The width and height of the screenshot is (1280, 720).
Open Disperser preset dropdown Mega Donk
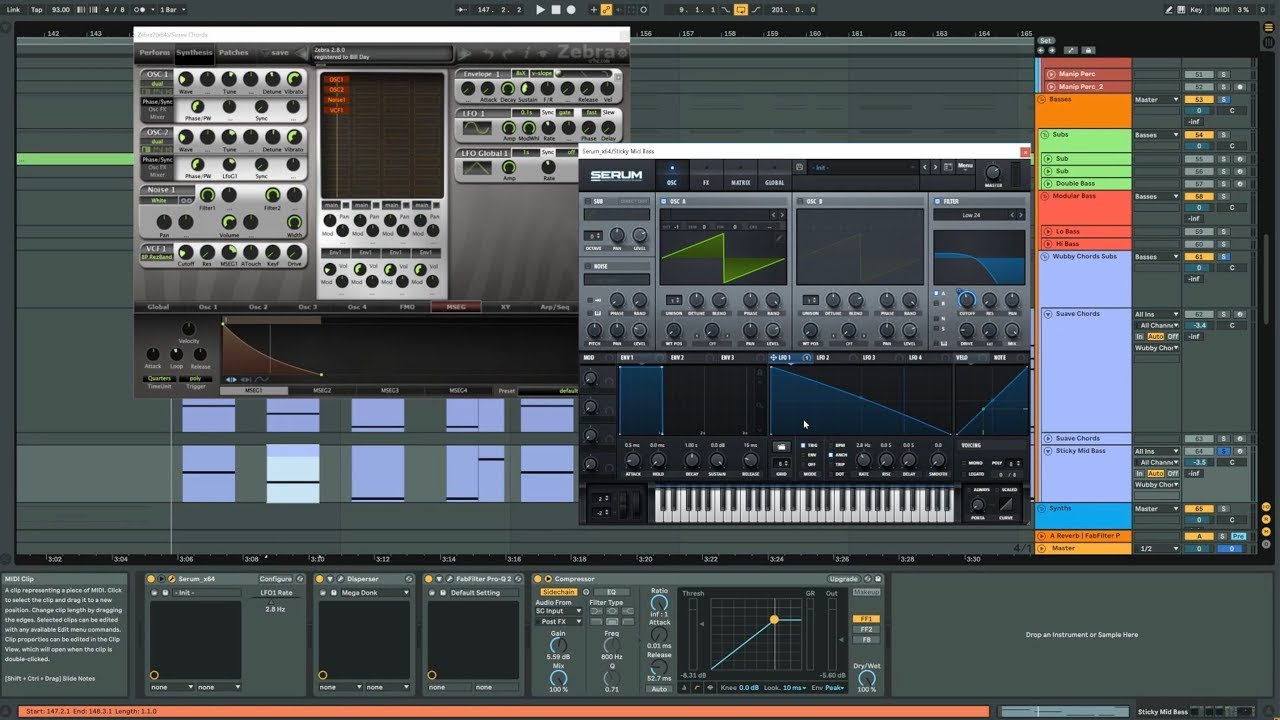(x=374, y=593)
